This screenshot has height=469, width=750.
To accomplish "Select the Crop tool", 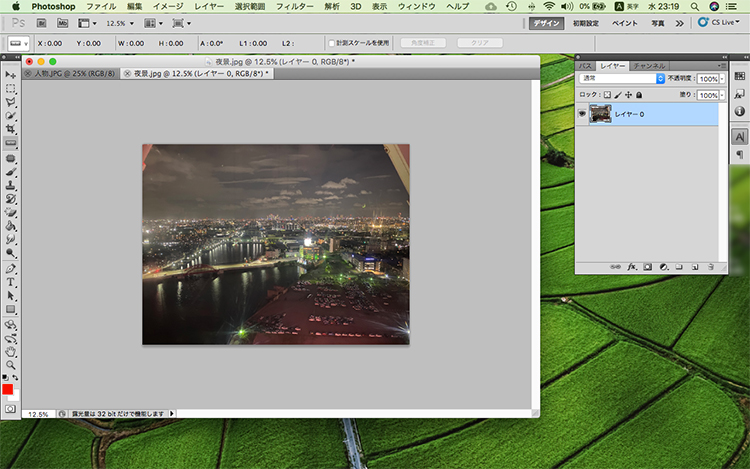I will tap(11, 129).
